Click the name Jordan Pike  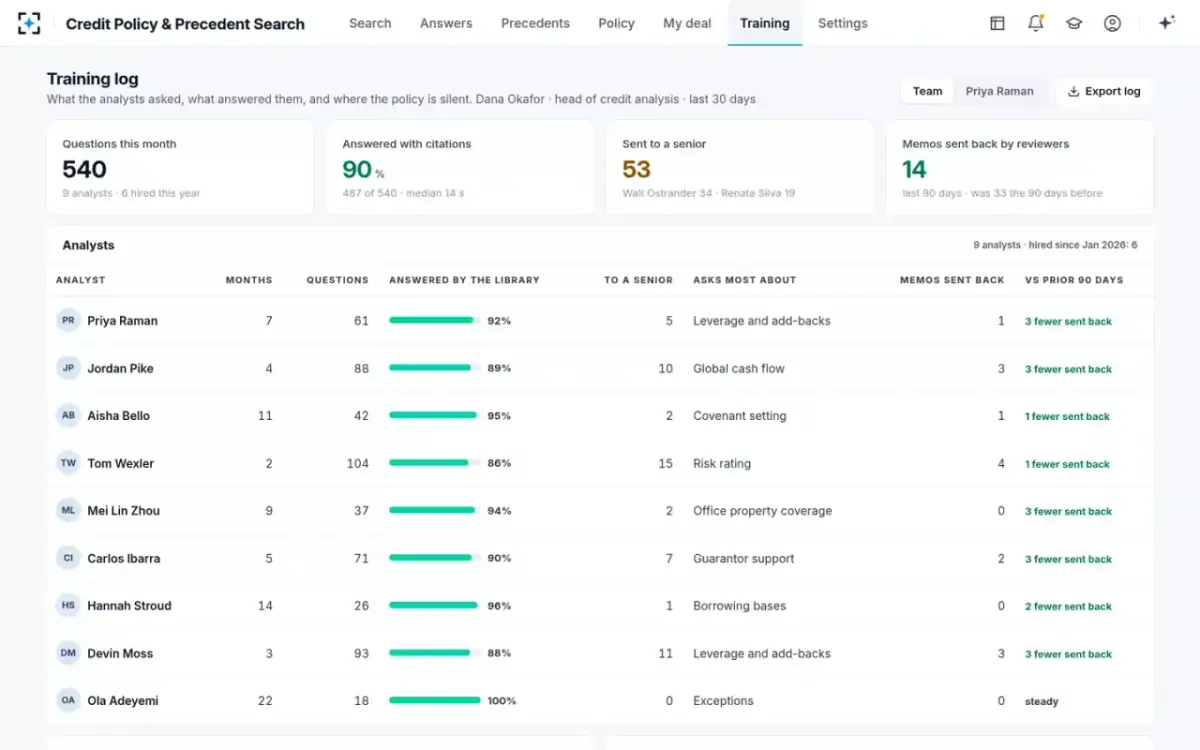[x=120, y=368]
